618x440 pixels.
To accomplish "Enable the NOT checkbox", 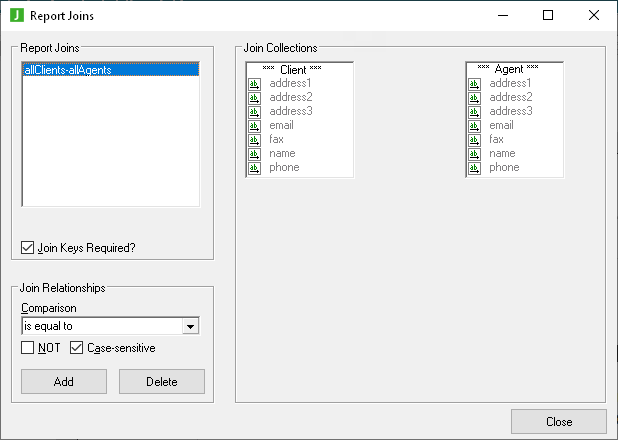I will click(27, 348).
